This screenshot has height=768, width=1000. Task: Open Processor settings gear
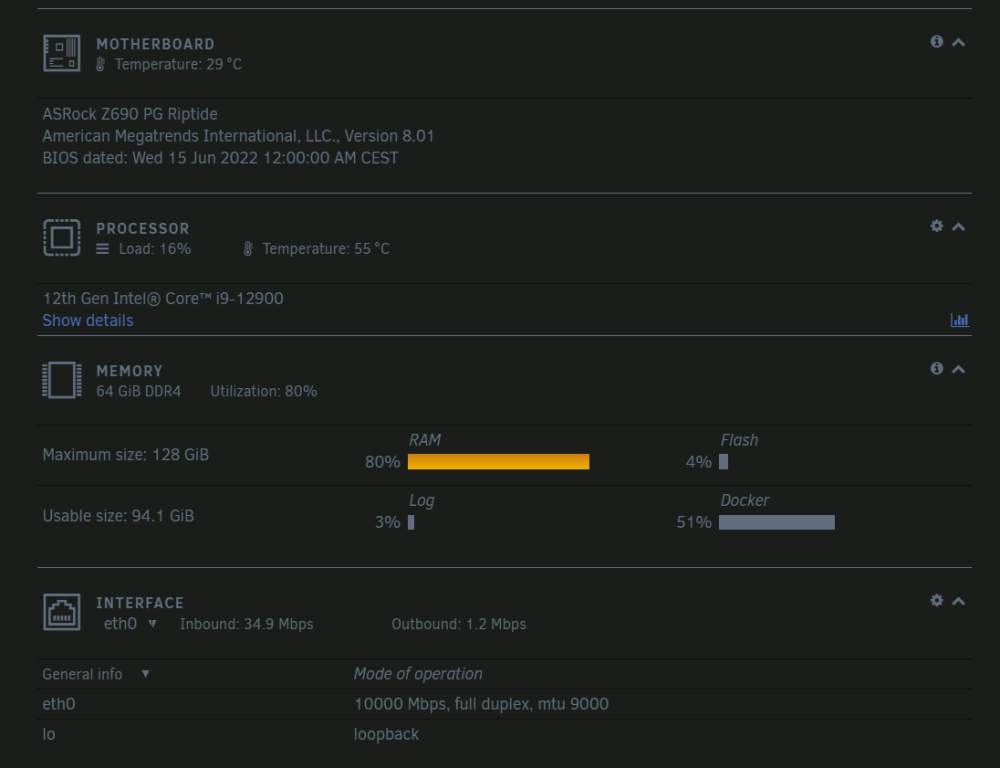[936, 226]
